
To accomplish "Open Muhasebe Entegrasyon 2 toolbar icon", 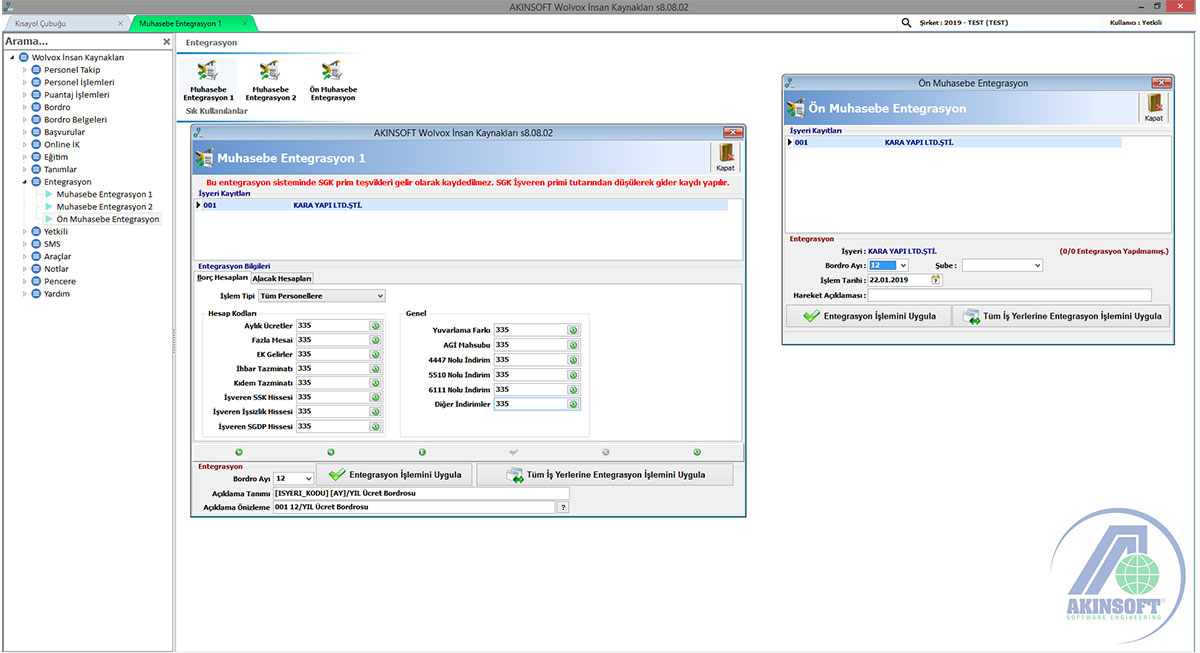I will pyautogui.click(x=270, y=81).
